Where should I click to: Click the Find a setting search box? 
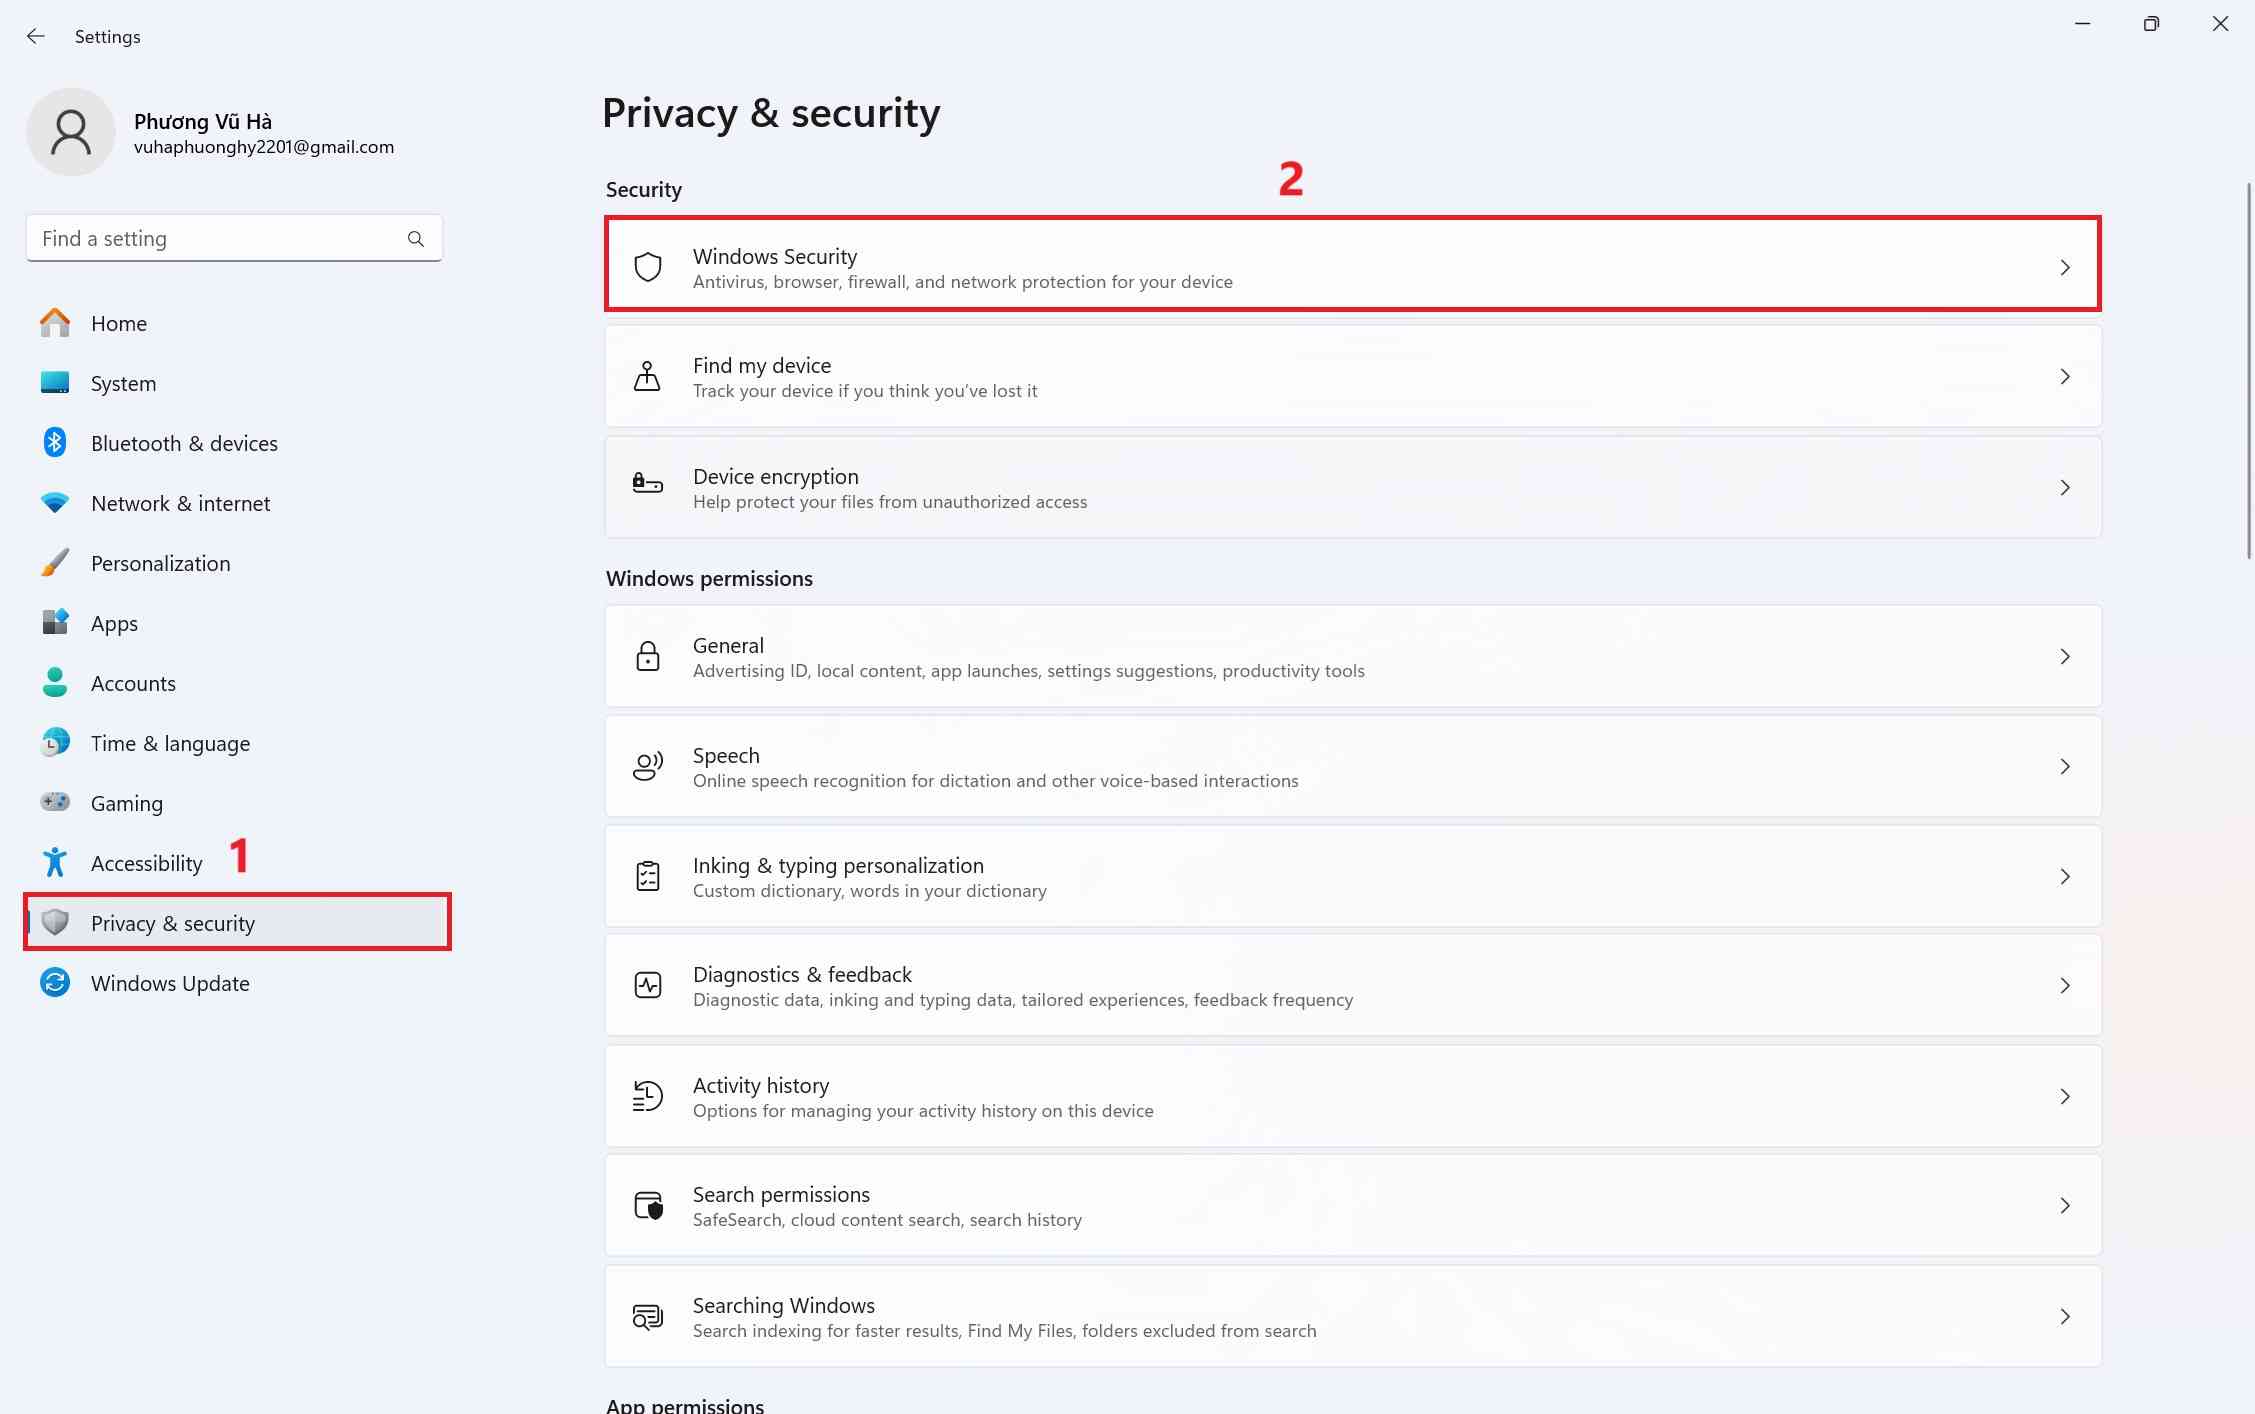click(x=215, y=239)
